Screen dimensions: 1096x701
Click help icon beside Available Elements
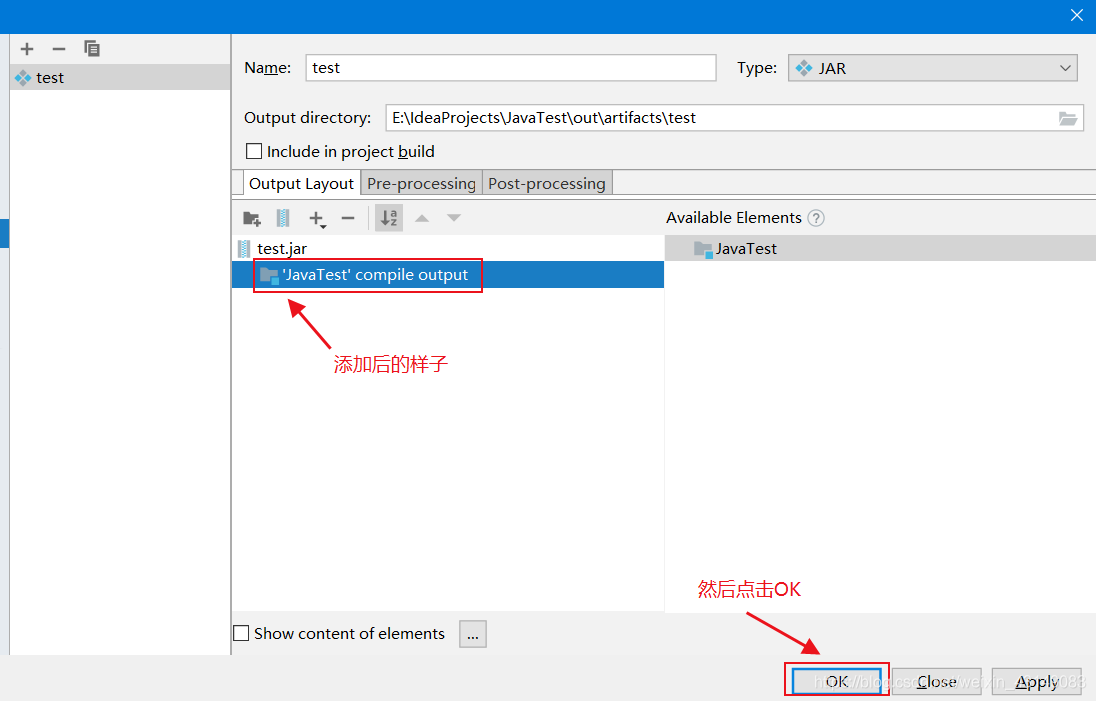[x=816, y=218]
